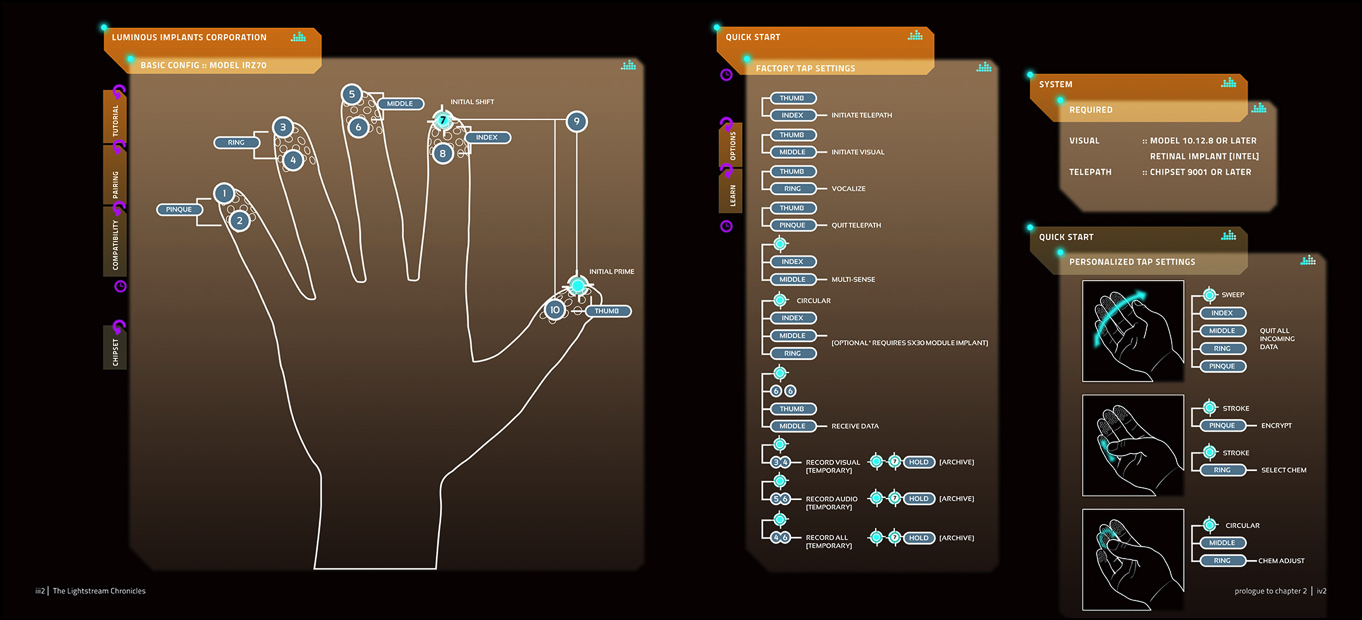Click purple clock icon below Compatibility tab
Image resolution: width=1362 pixels, height=620 pixels.
pos(121,286)
